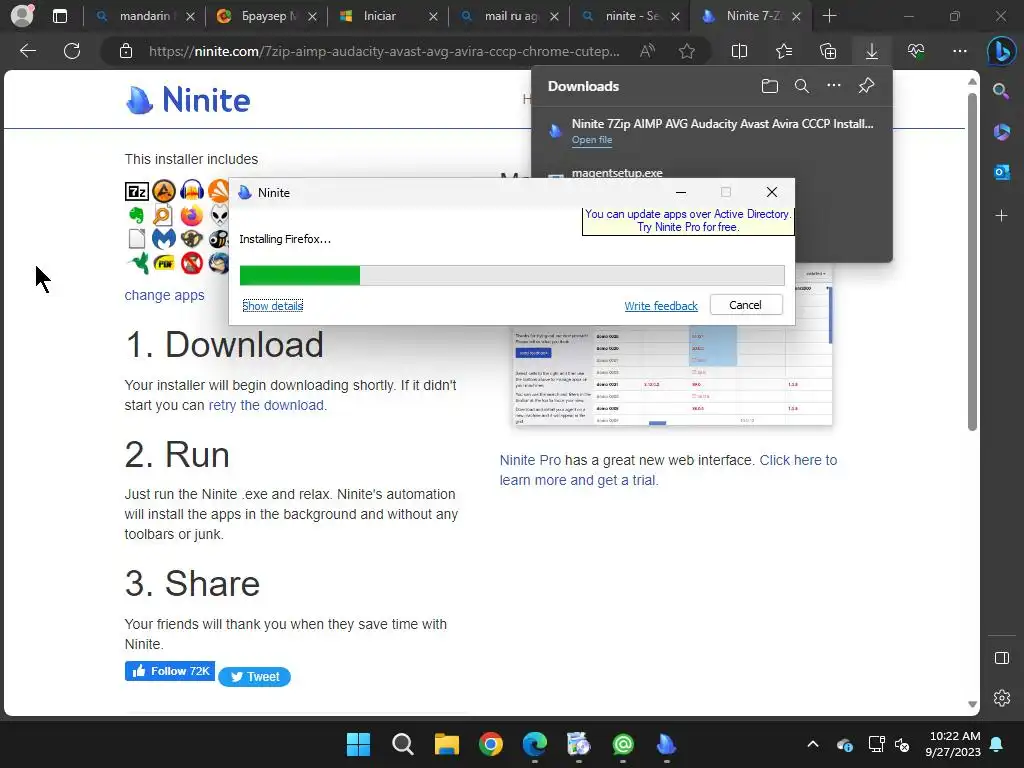1024x768 pixels.
Task: Switch to the Браузер tab
Action: click(x=266, y=16)
